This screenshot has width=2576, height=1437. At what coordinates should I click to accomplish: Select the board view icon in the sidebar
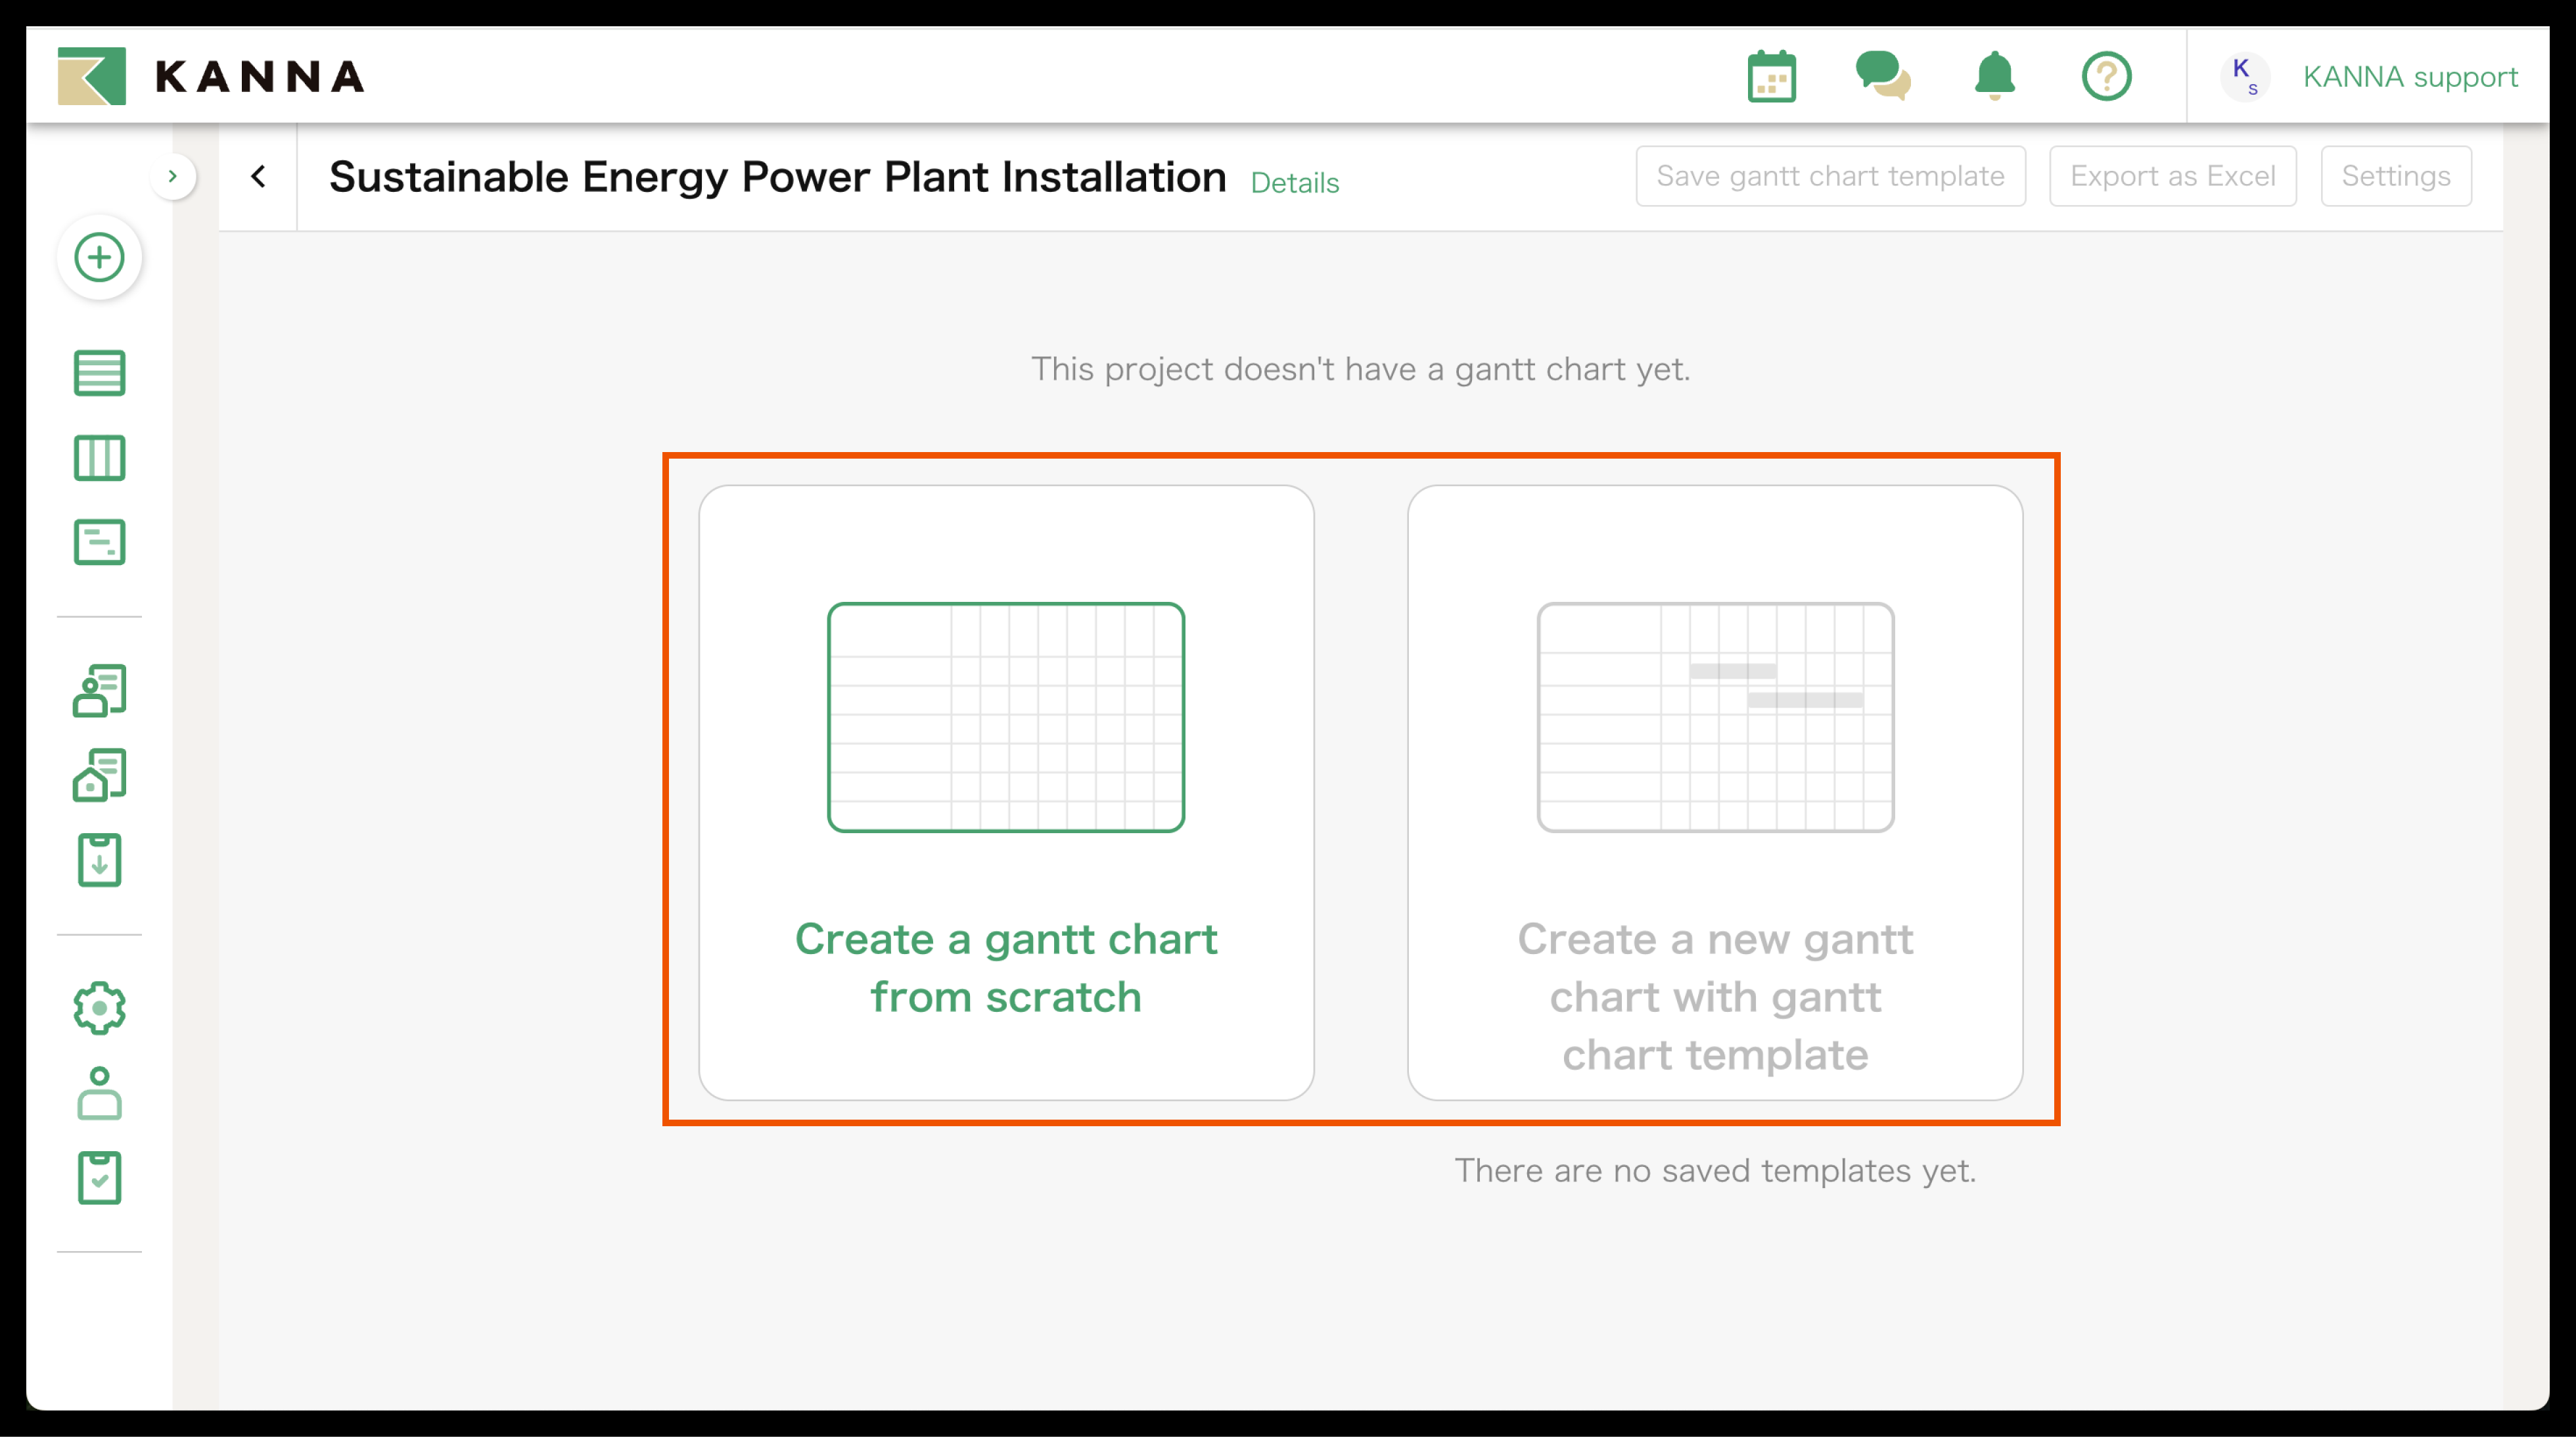point(99,458)
